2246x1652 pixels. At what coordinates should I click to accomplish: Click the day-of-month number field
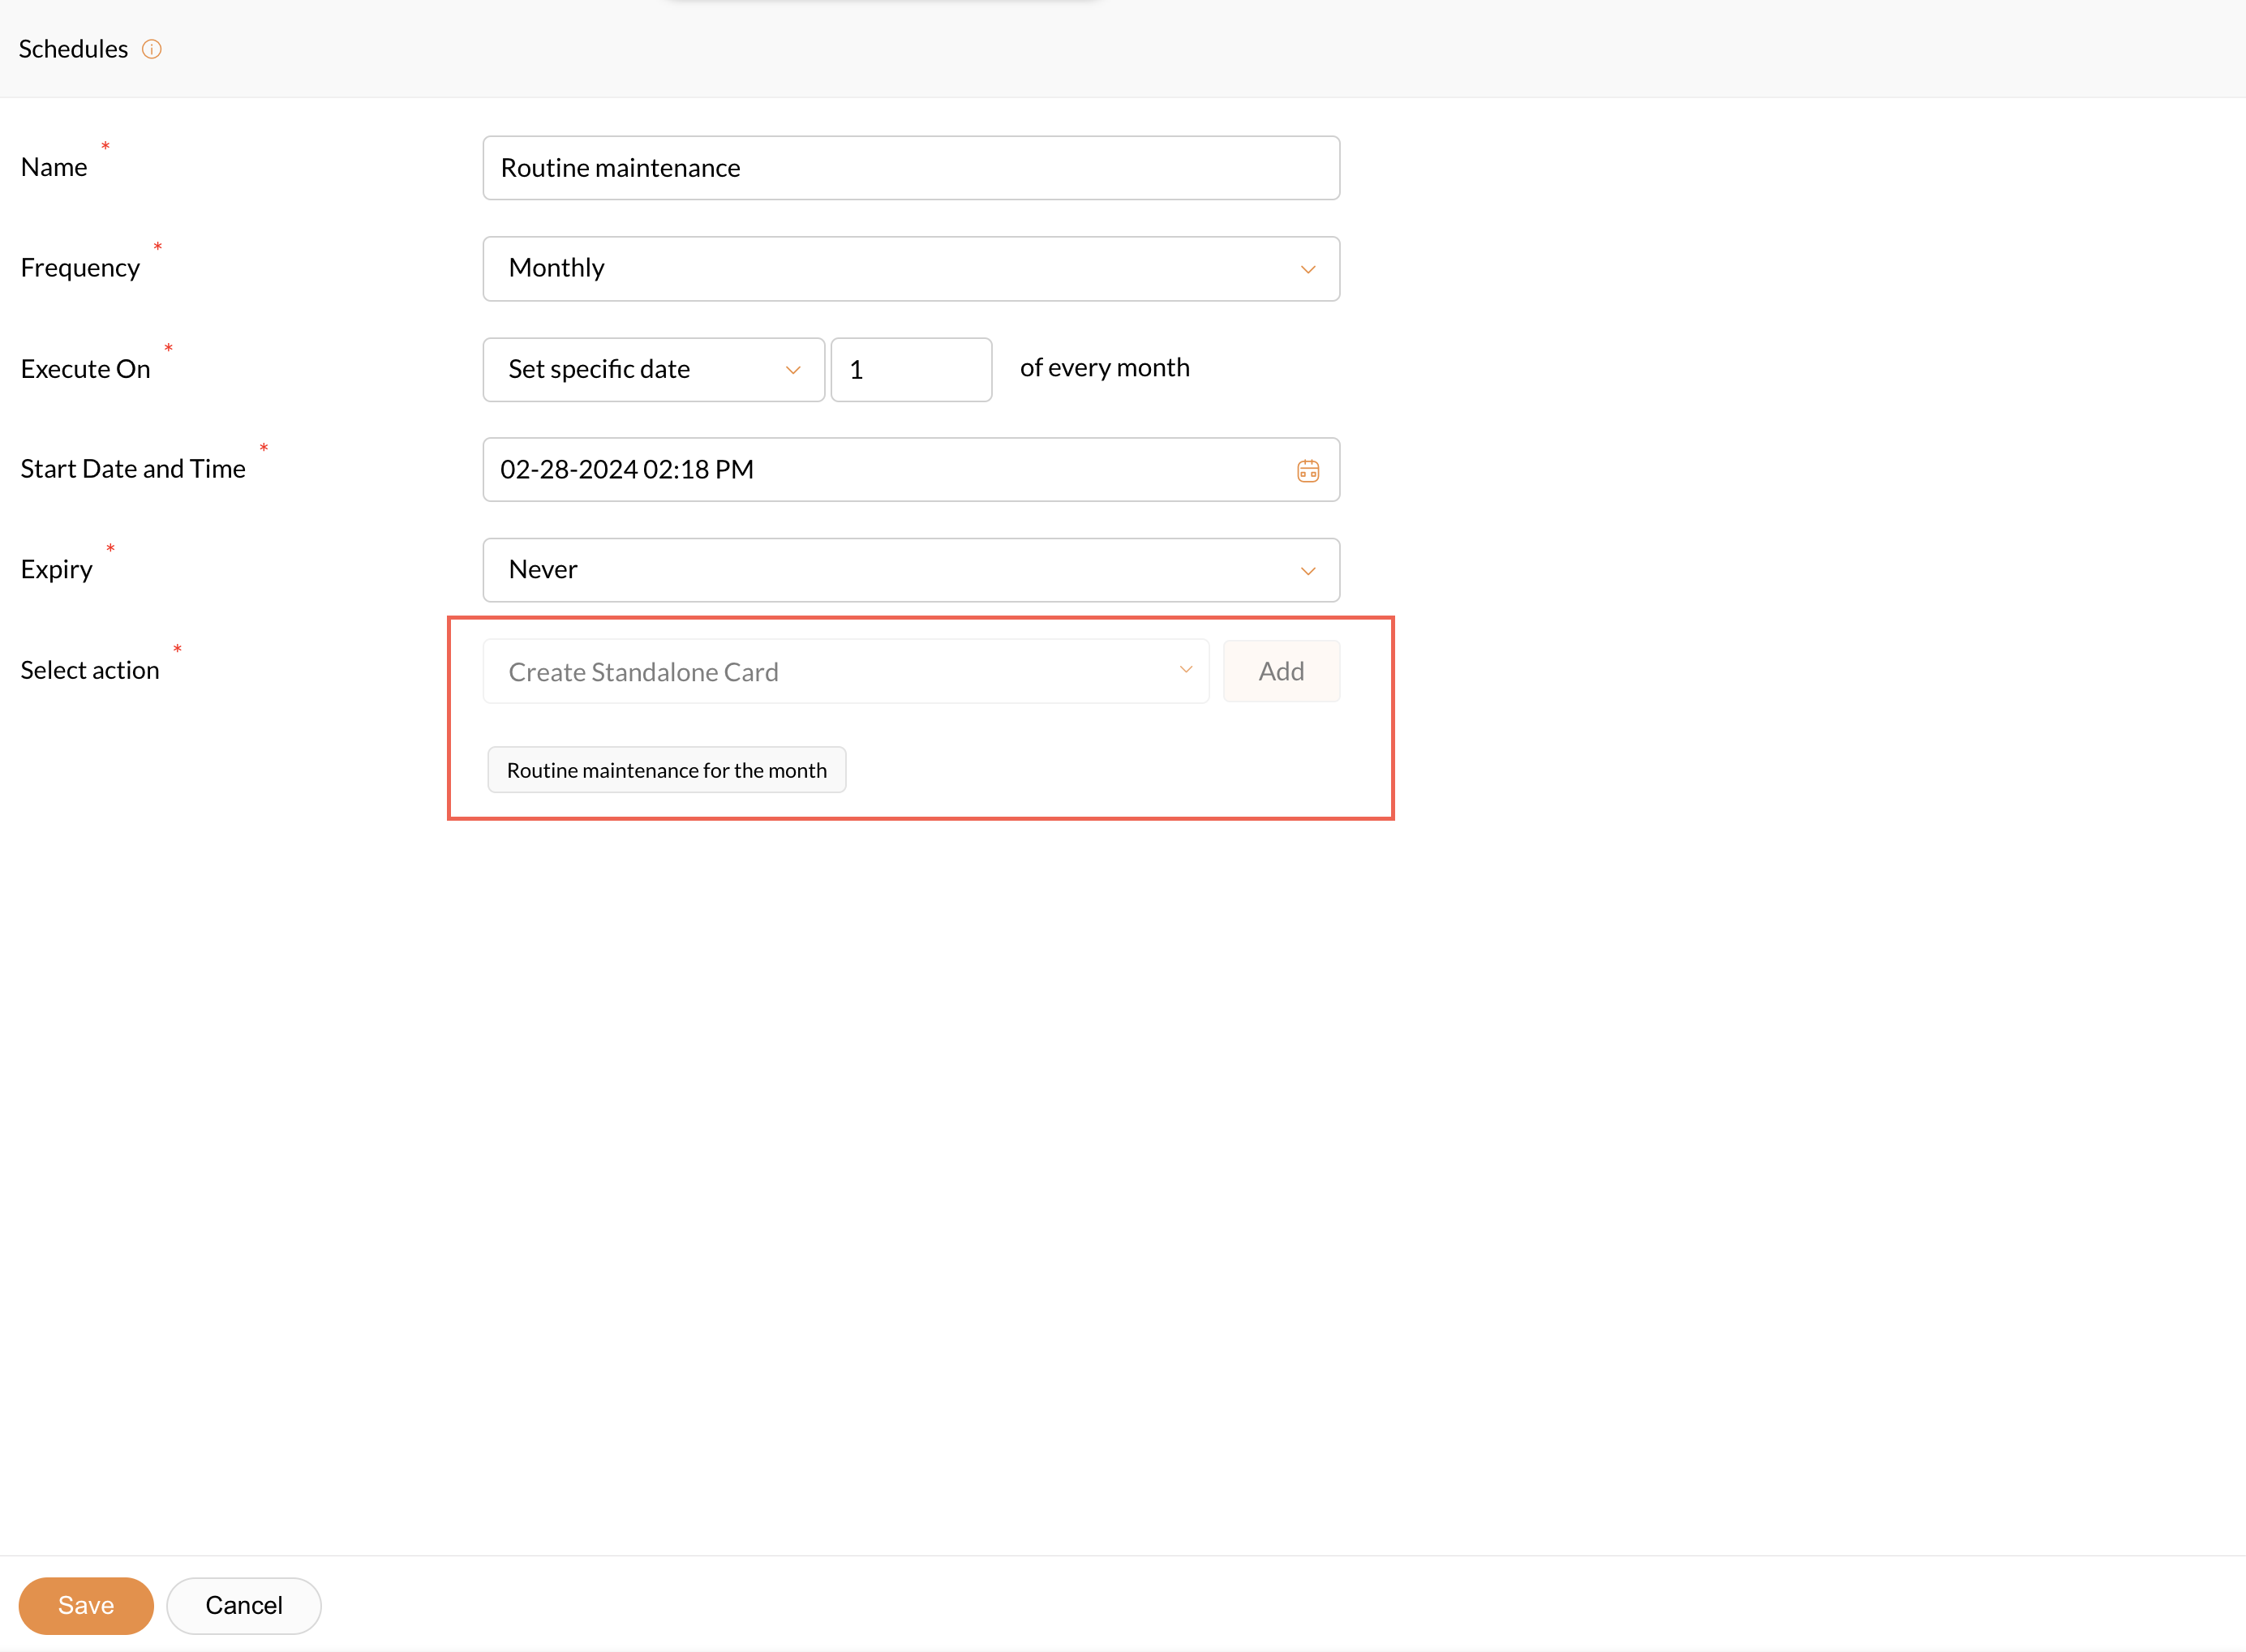click(910, 369)
